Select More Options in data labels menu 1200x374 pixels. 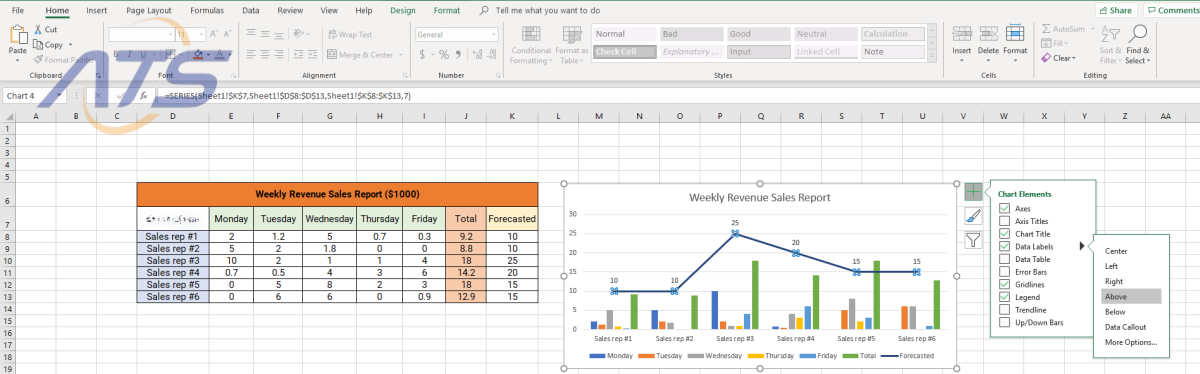[x=1131, y=342]
